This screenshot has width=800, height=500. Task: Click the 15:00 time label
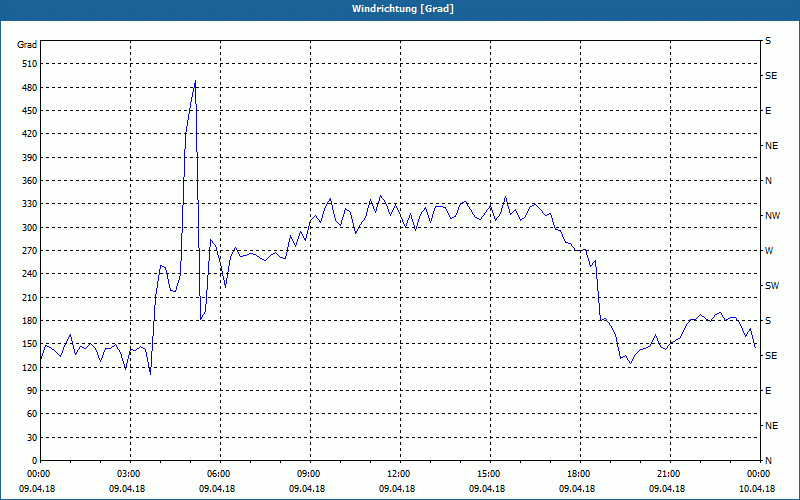click(x=489, y=473)
